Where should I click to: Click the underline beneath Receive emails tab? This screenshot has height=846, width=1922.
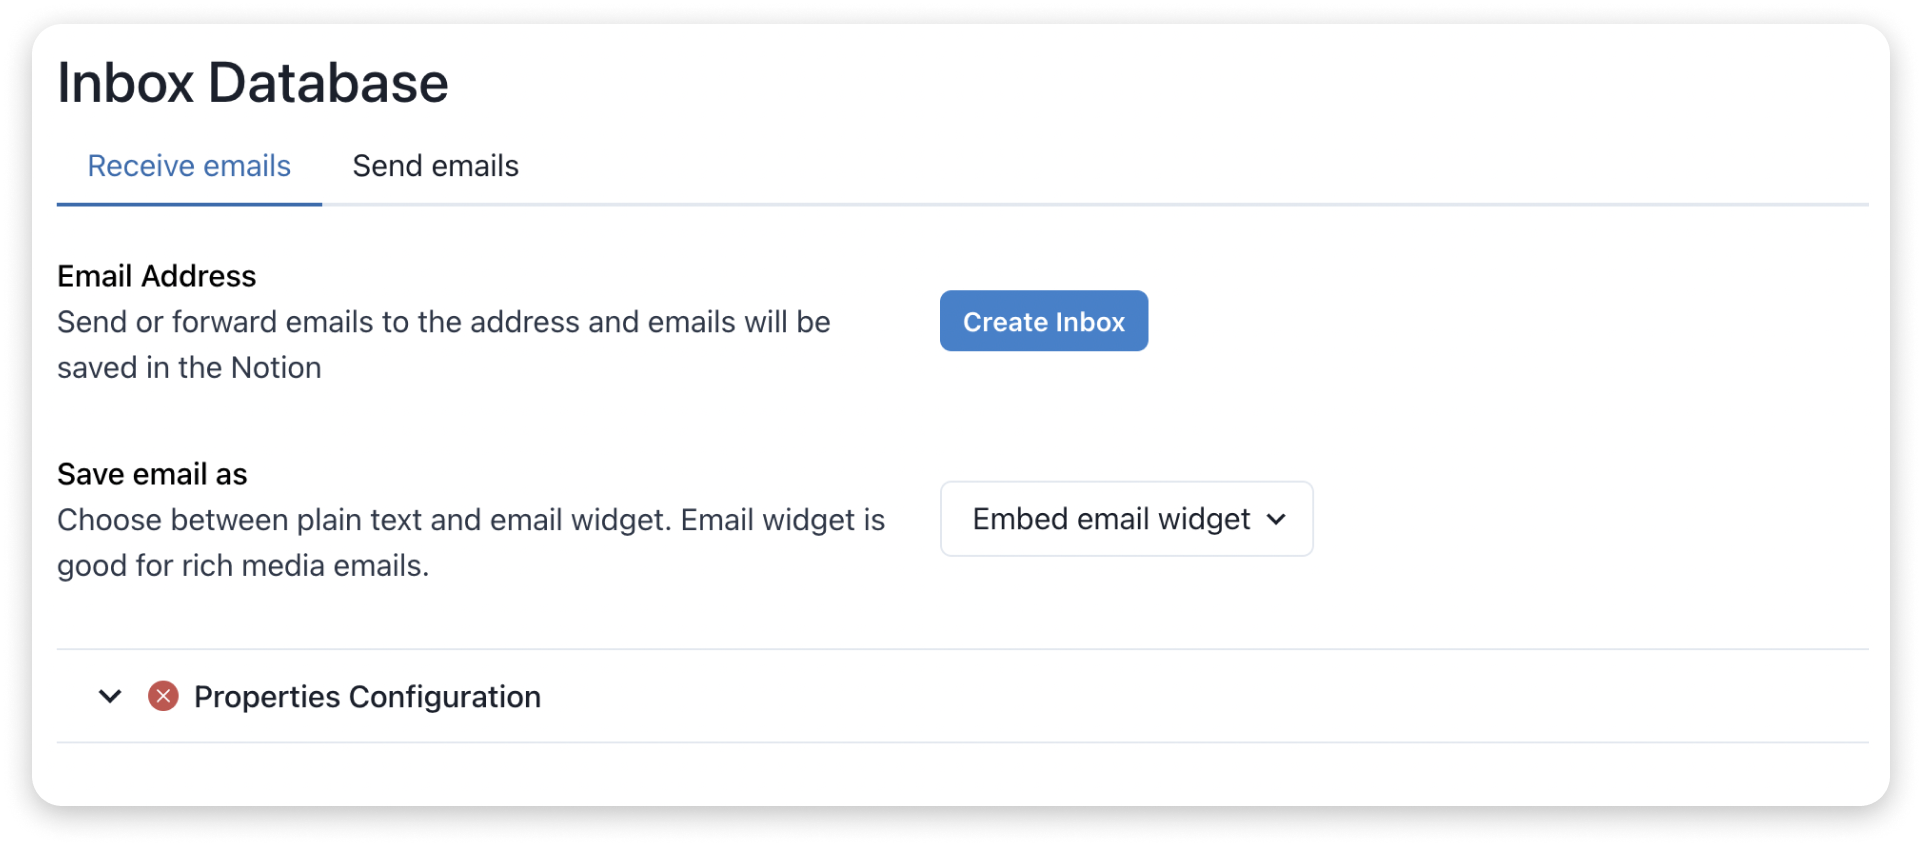188,206
